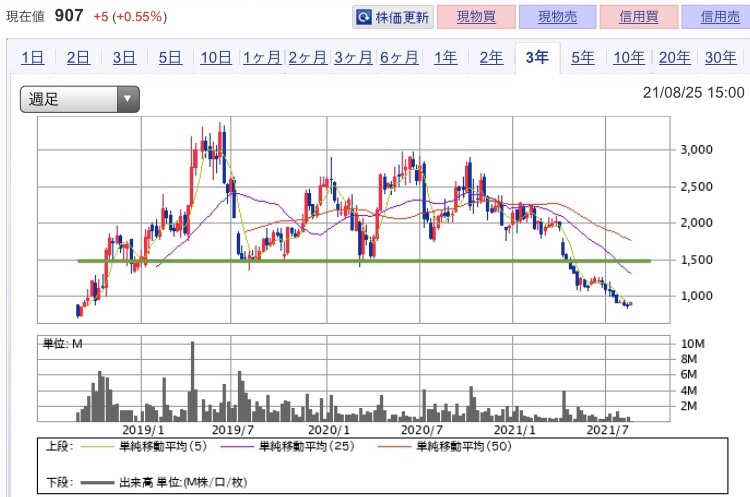Click the 信用売 button
Viewport: 750px width, 497px height.
[x=716, y=18]
